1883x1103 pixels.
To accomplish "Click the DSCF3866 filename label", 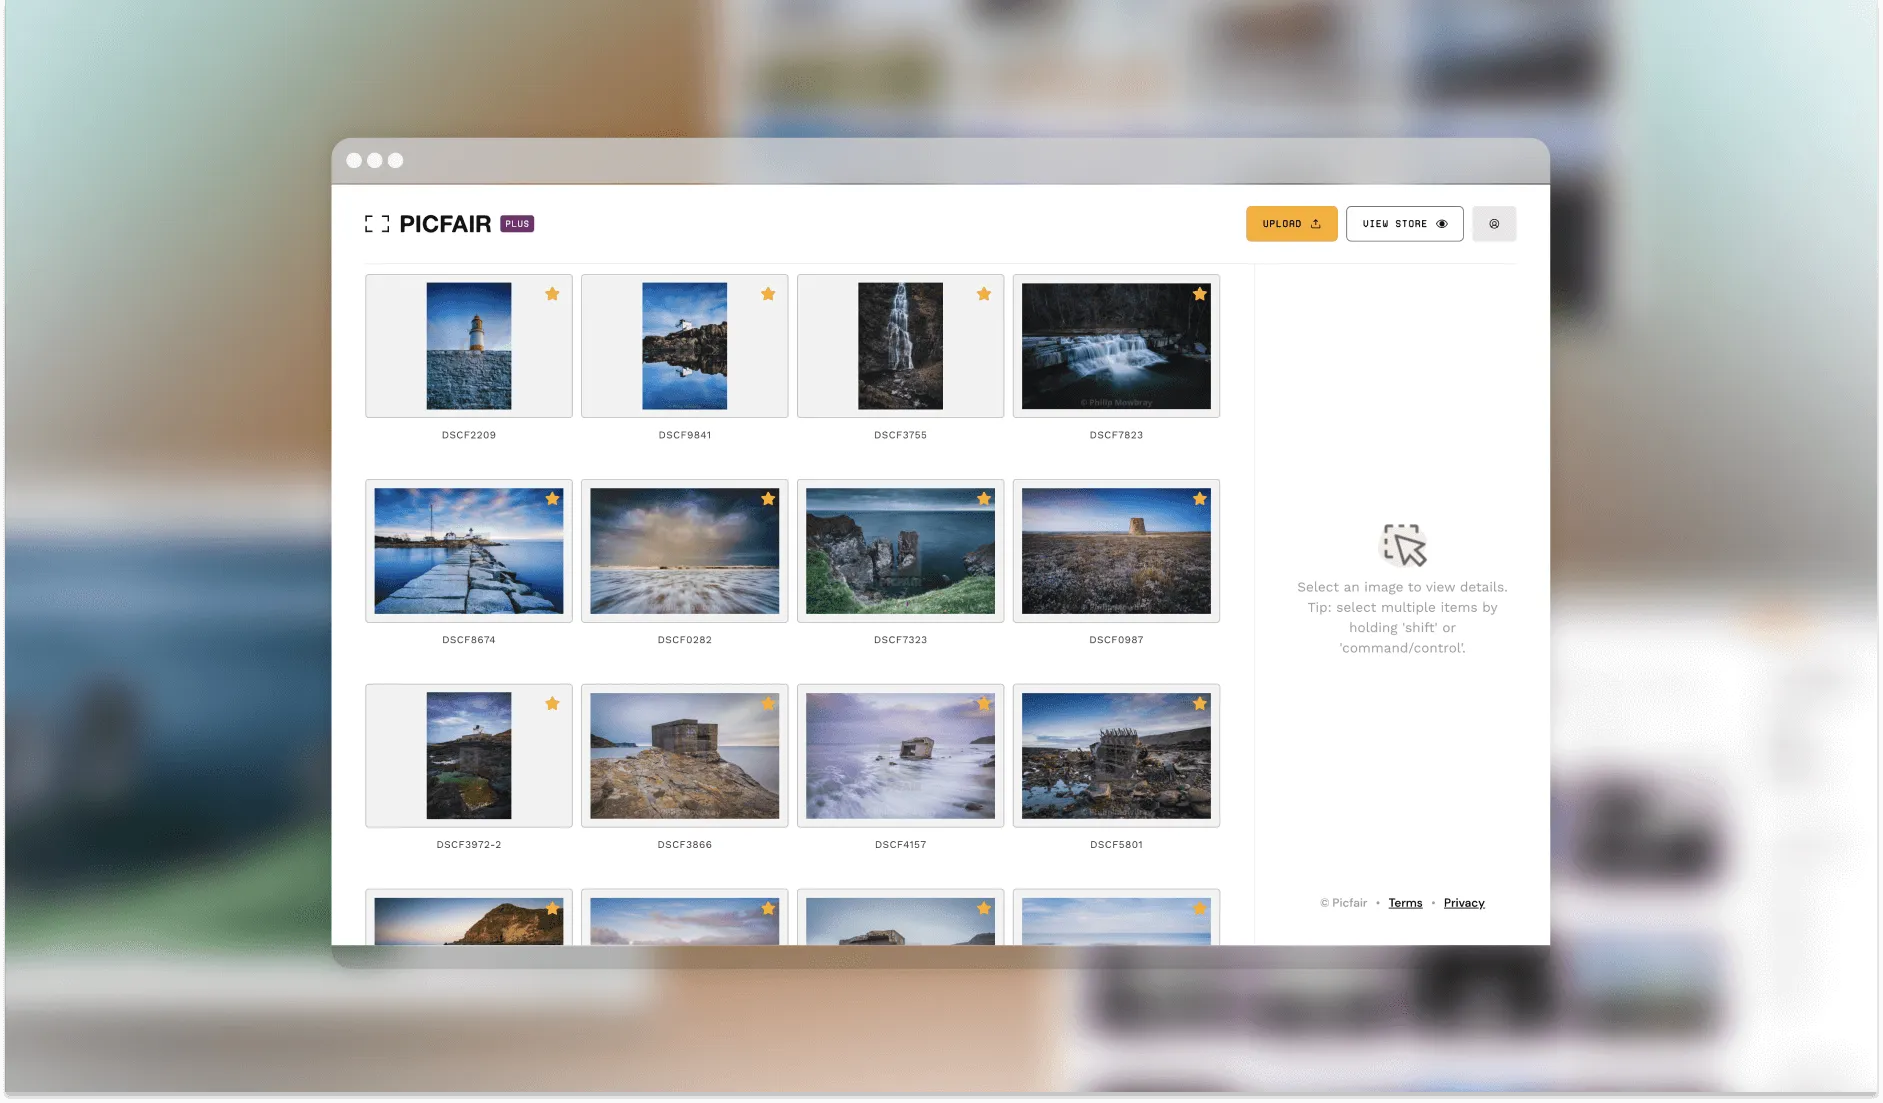I will point(685,845).
